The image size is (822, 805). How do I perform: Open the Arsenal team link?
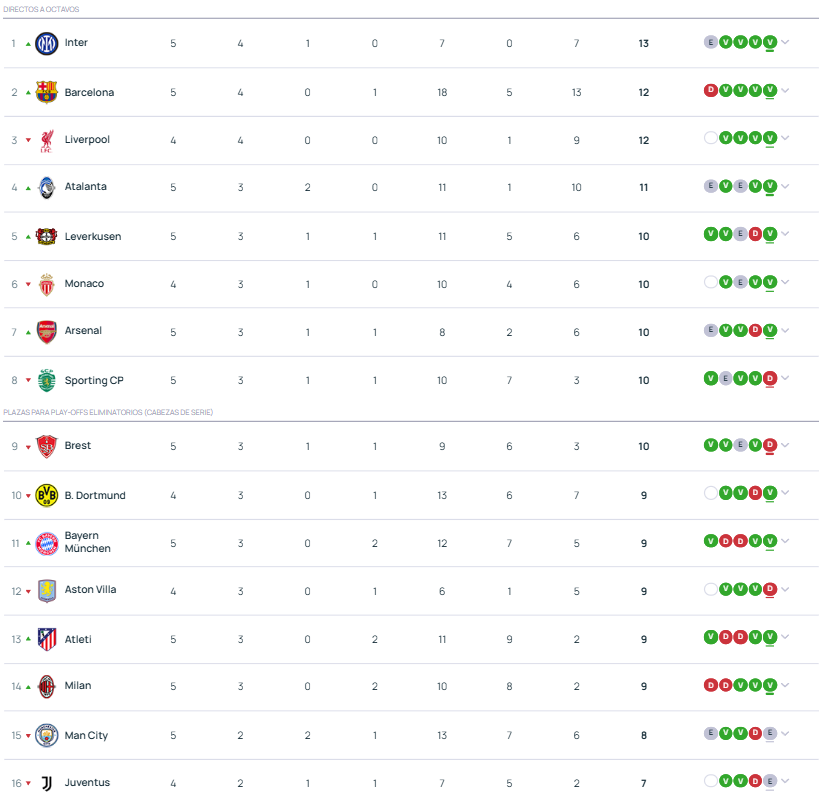pyautogui.click(x=83, y=331)
